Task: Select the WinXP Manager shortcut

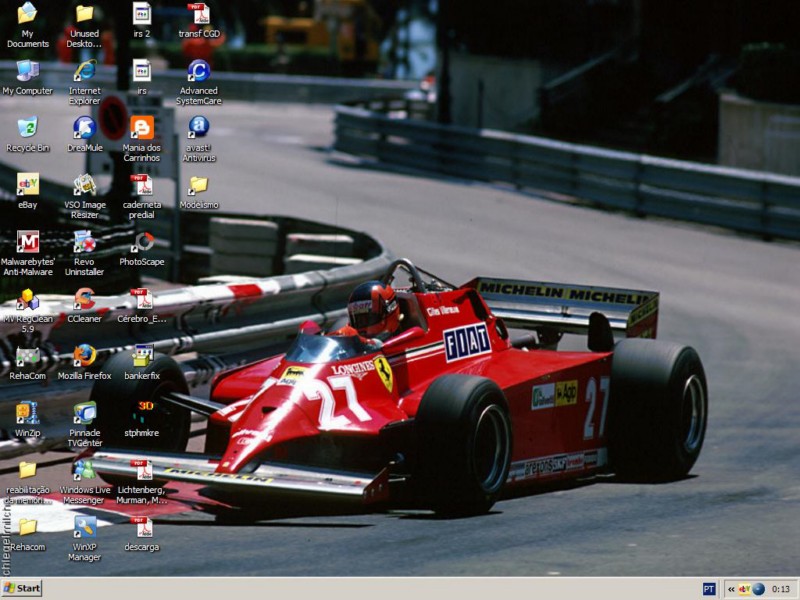Action: click(x=85, y=528)
